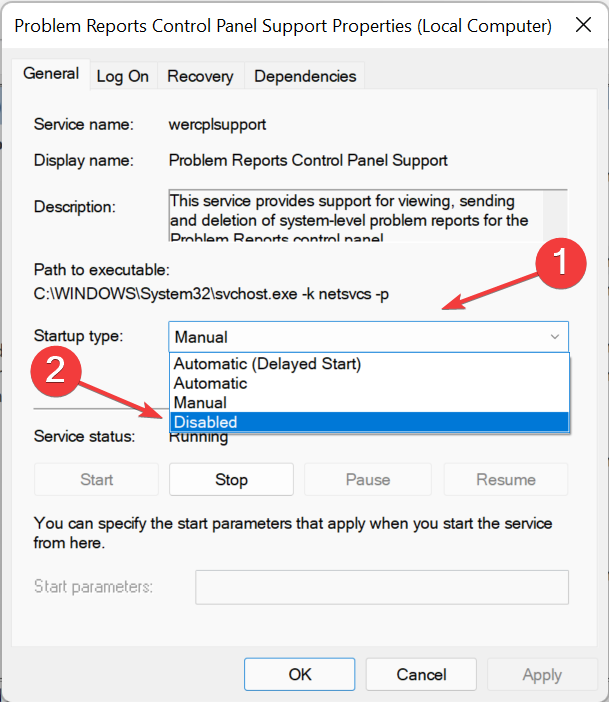Image resolution: width=609 pixels, height=702 pixels.
Task: Close the properties dialog with X
Action: pyautogui.click(x=583, y=25)
